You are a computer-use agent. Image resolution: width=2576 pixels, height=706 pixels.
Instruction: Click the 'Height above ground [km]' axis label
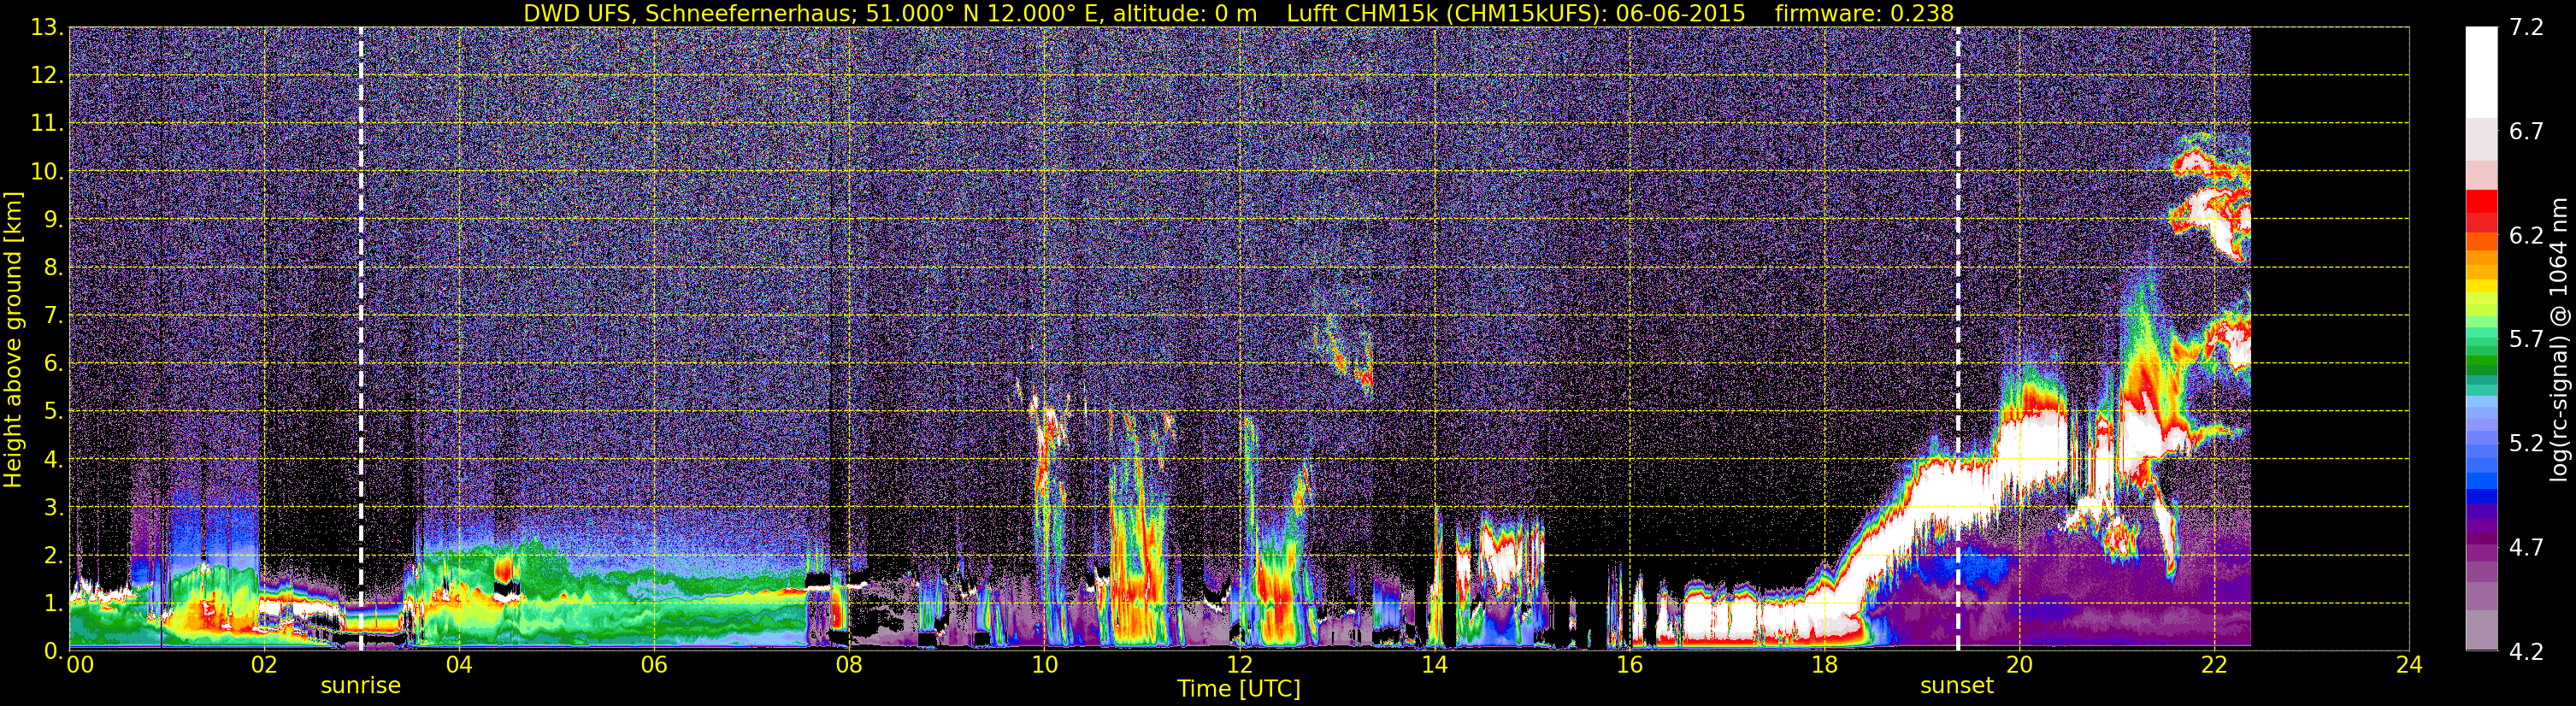point(13,339)
